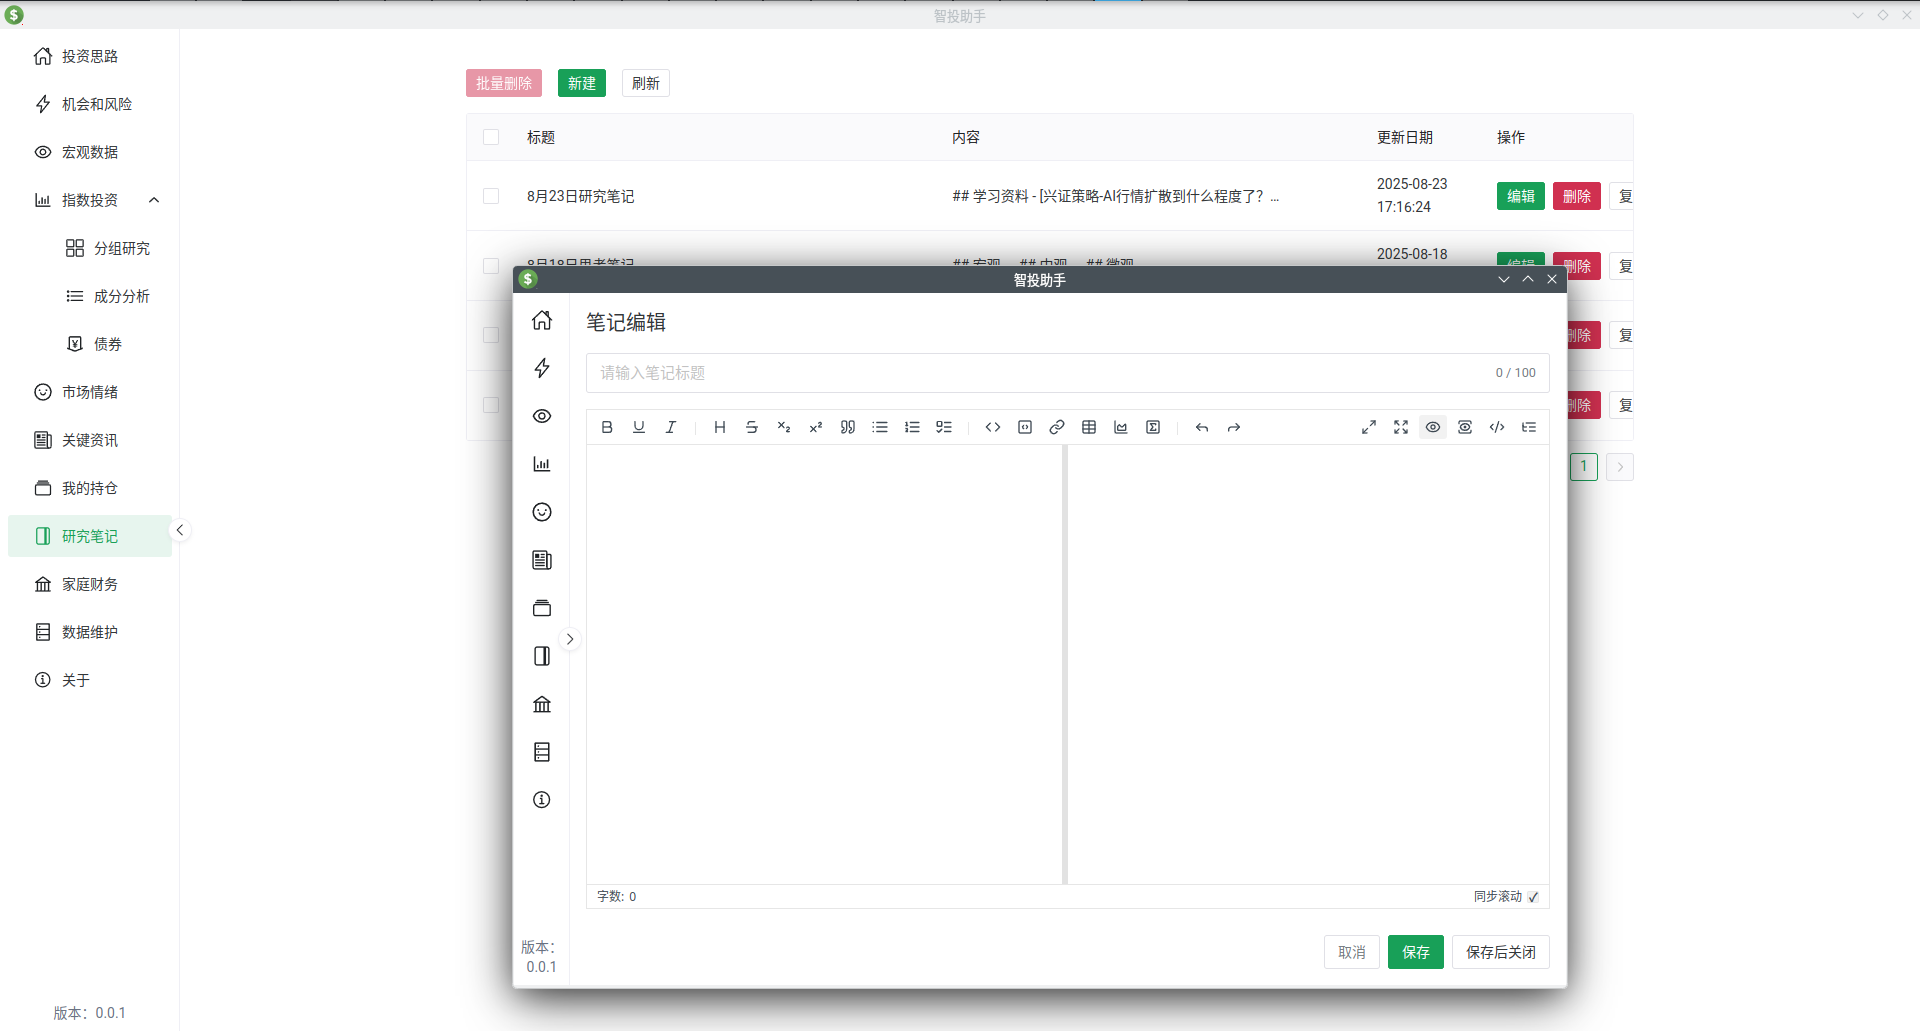The image size is (1920, 1031).
Task: Toggle the catalog outline in editor toolbar
Action: pos(1529,427)
